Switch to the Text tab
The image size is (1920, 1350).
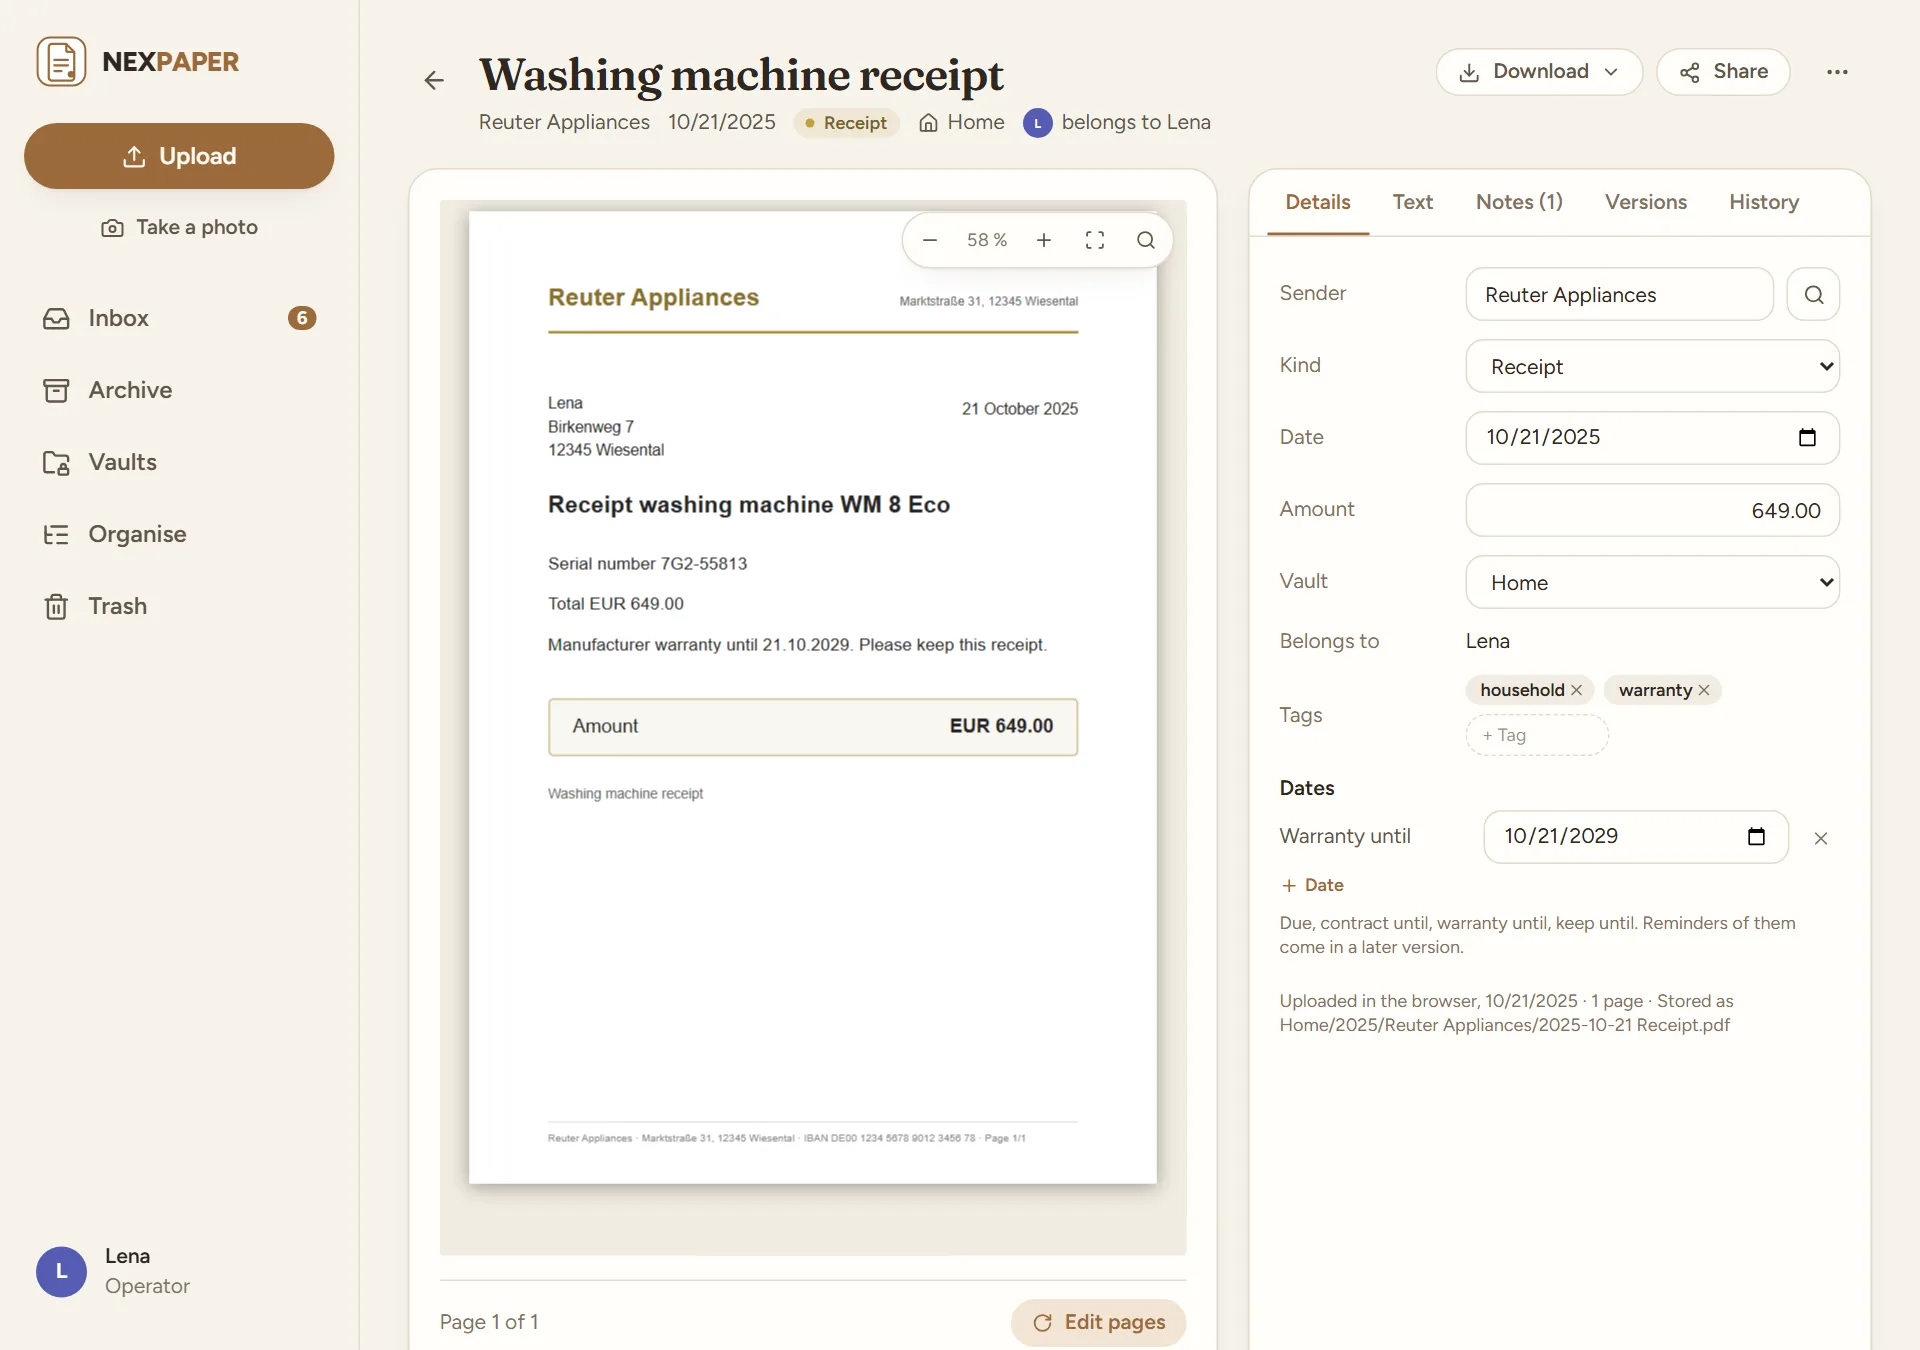tap(1412, 202)
